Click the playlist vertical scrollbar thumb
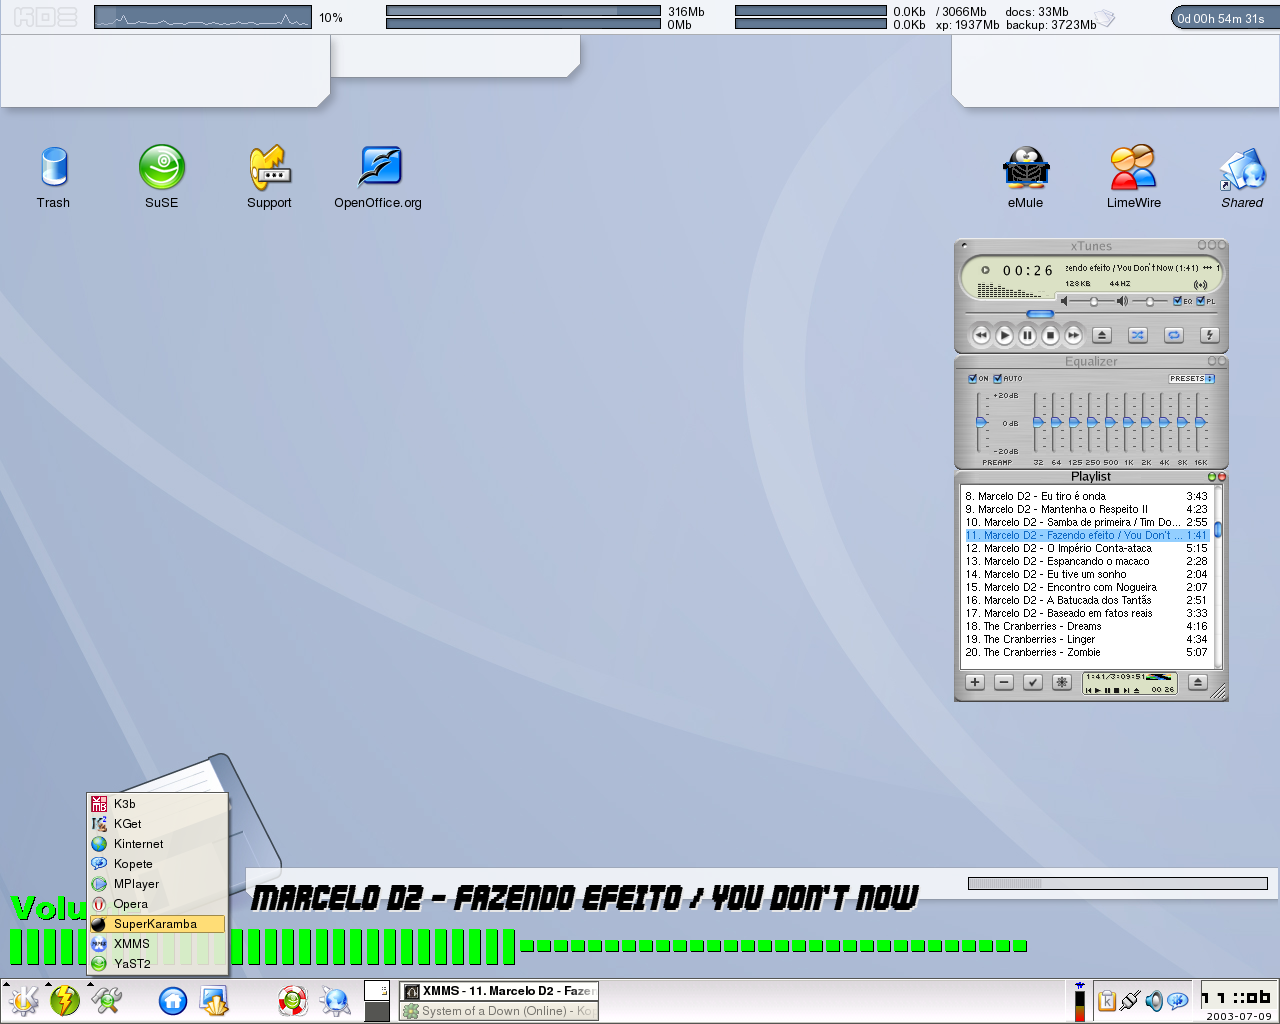This screenshot has height=1024, width=1280. point(1218,530)
